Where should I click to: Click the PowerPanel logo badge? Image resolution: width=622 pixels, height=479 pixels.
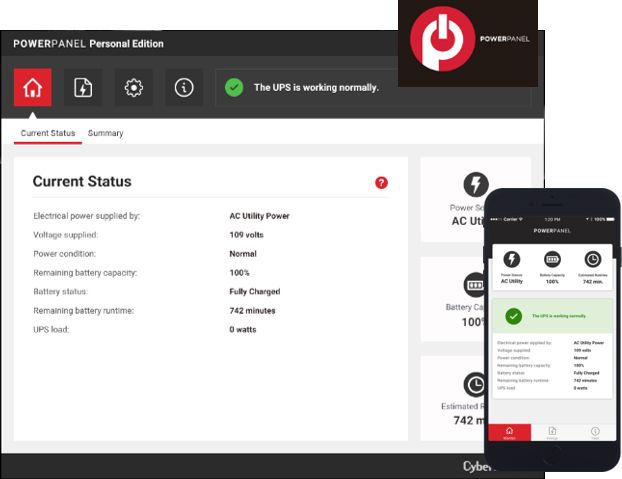click(468, 42)
